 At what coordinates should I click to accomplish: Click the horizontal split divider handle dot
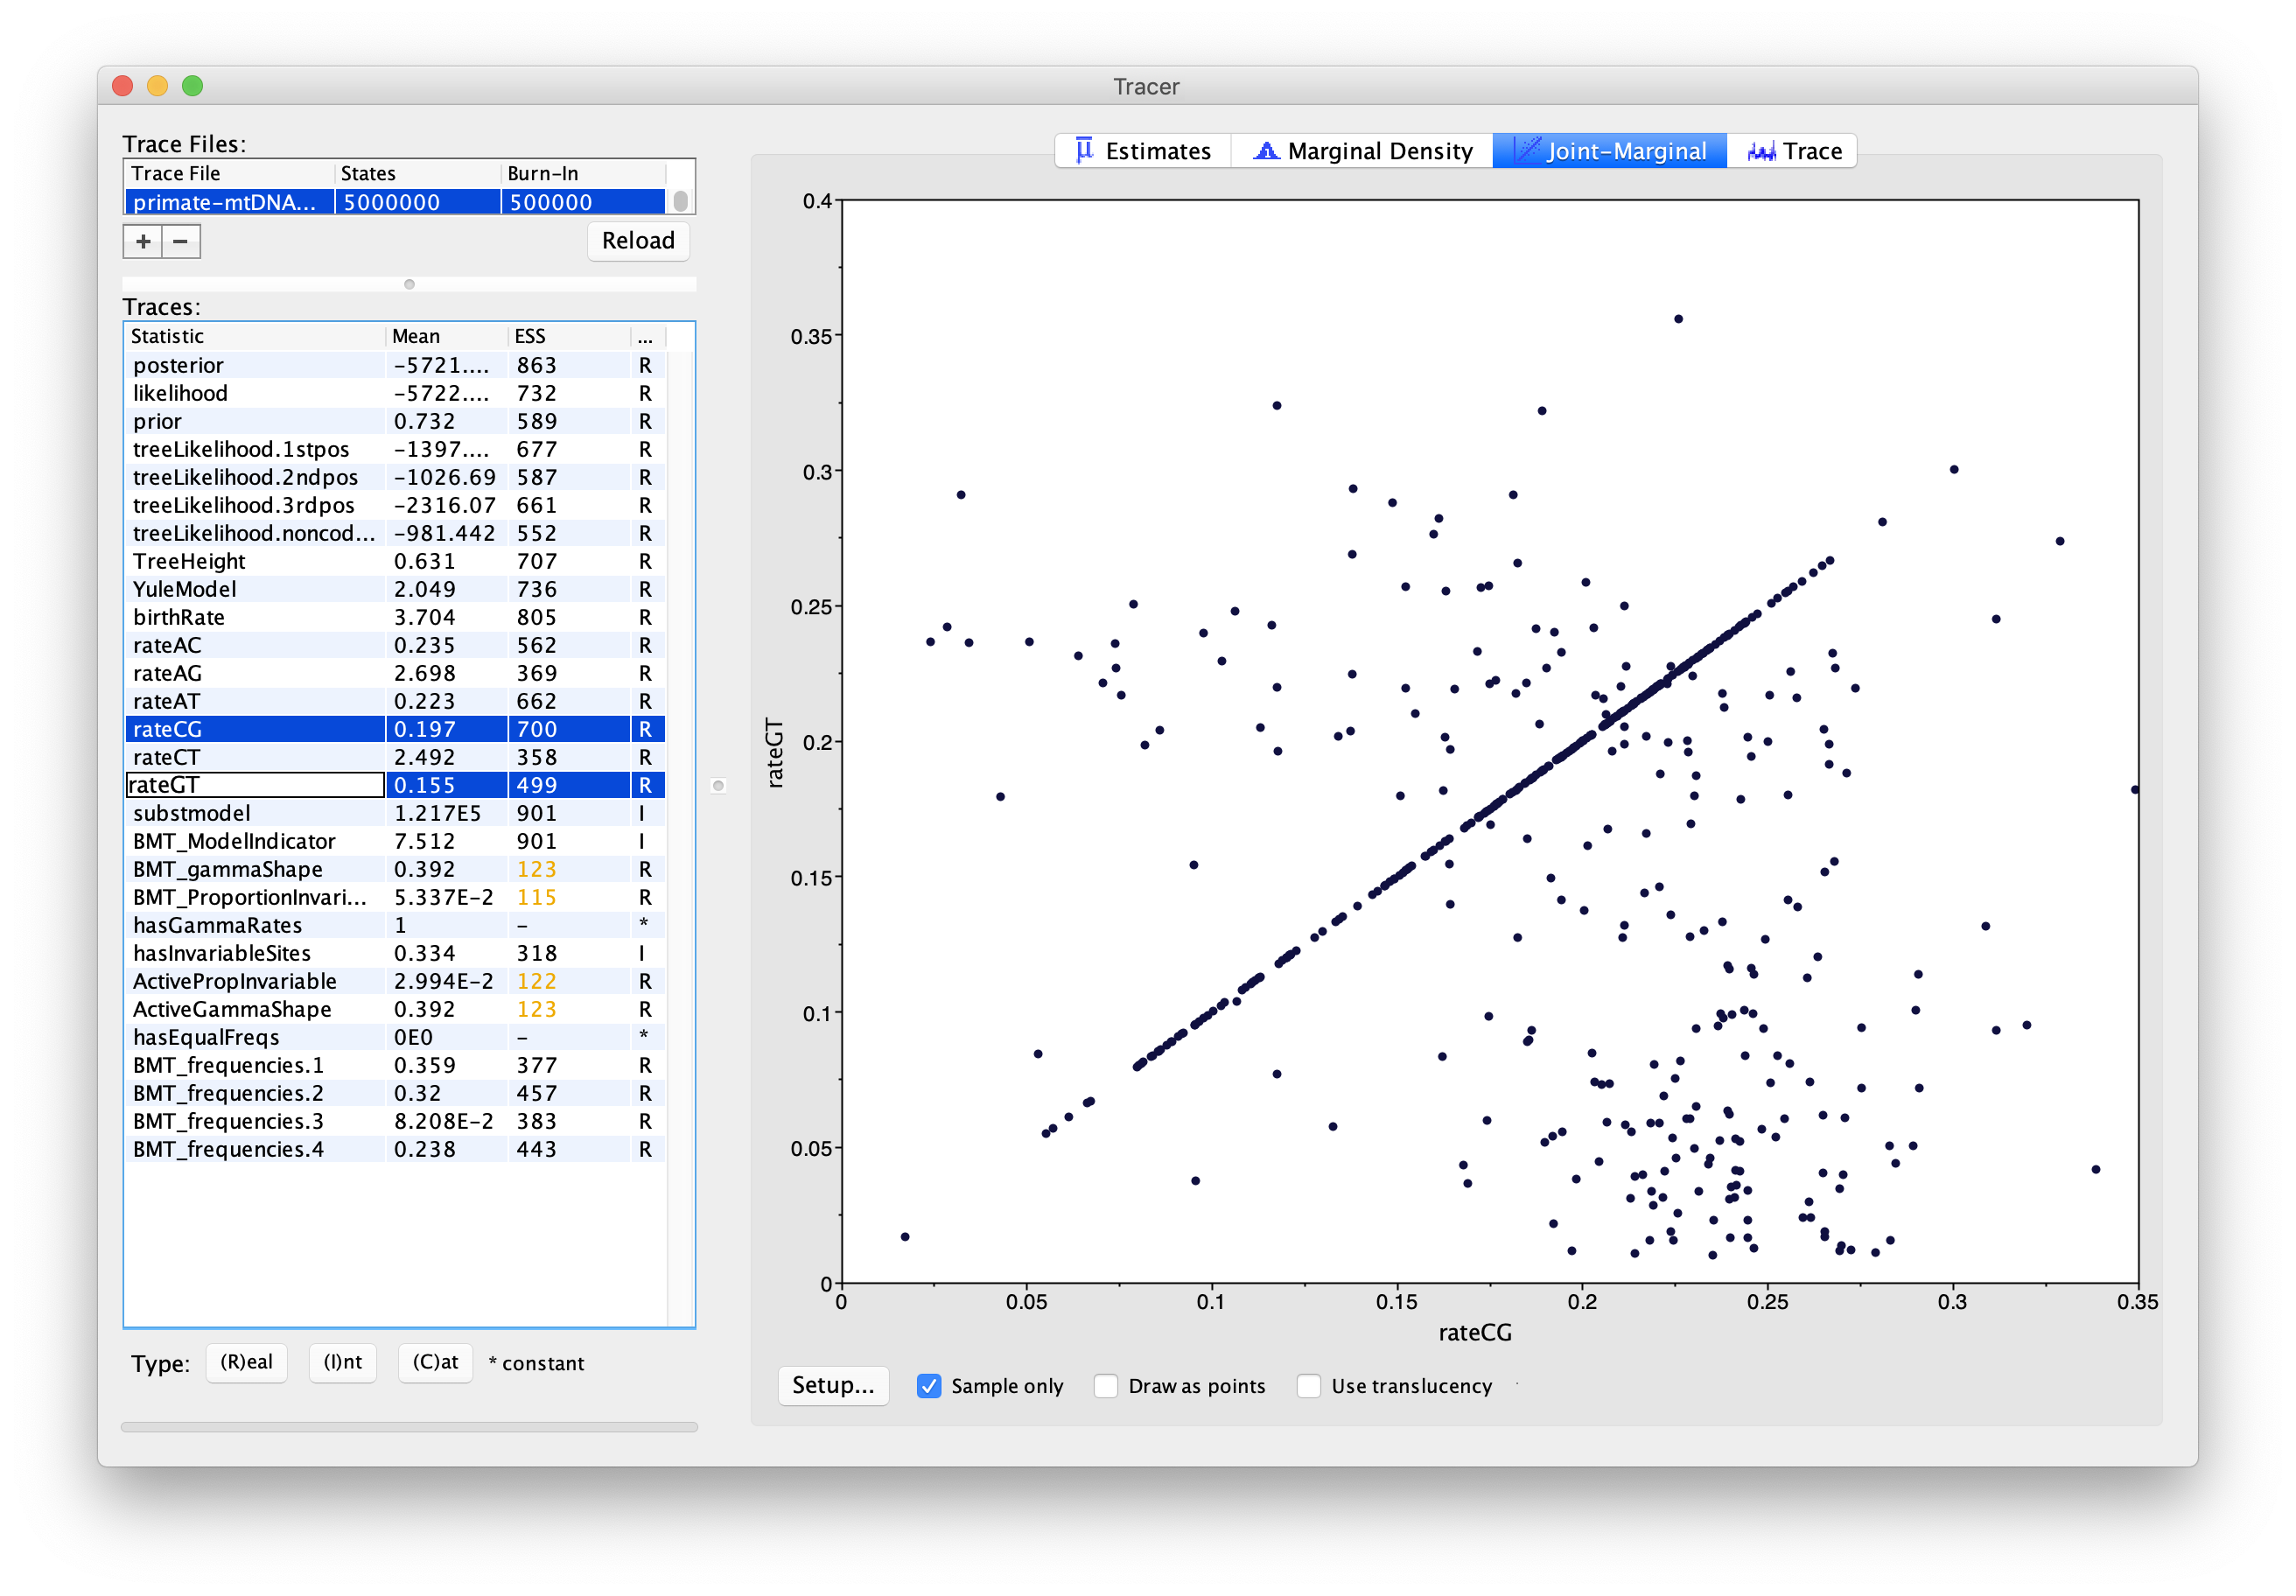point(409,285)
